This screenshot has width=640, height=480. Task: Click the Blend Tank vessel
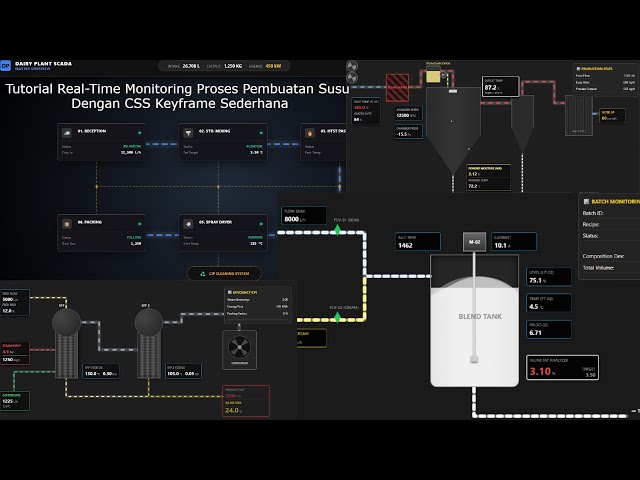[x=475, y=320]
